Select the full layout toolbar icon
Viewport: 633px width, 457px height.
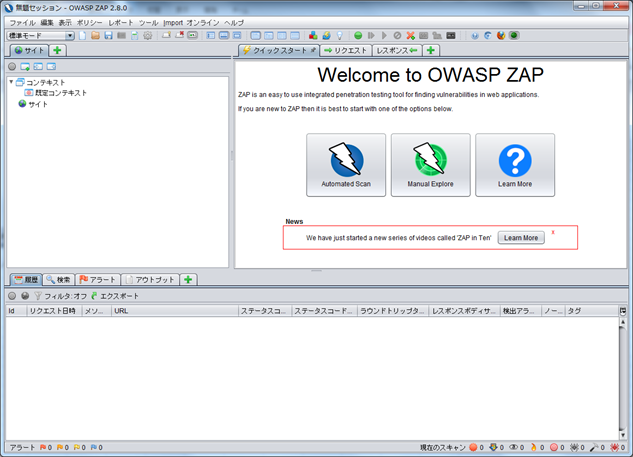point(237,36)
